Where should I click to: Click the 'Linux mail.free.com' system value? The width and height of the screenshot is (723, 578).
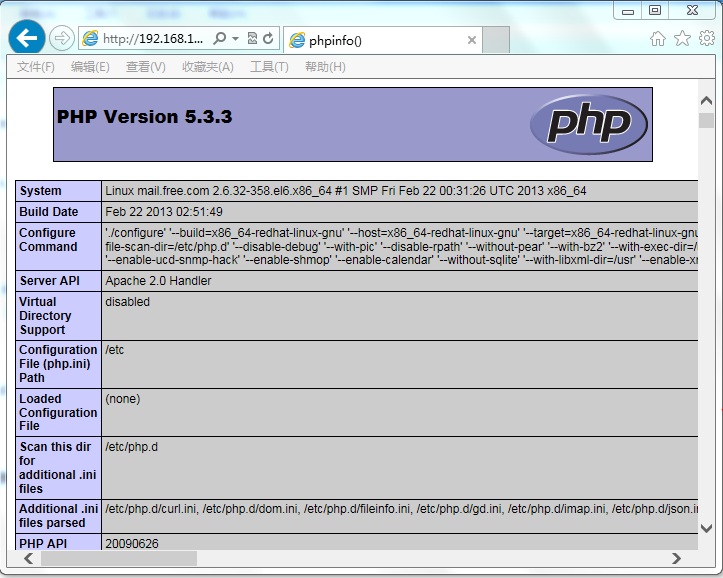346,191
